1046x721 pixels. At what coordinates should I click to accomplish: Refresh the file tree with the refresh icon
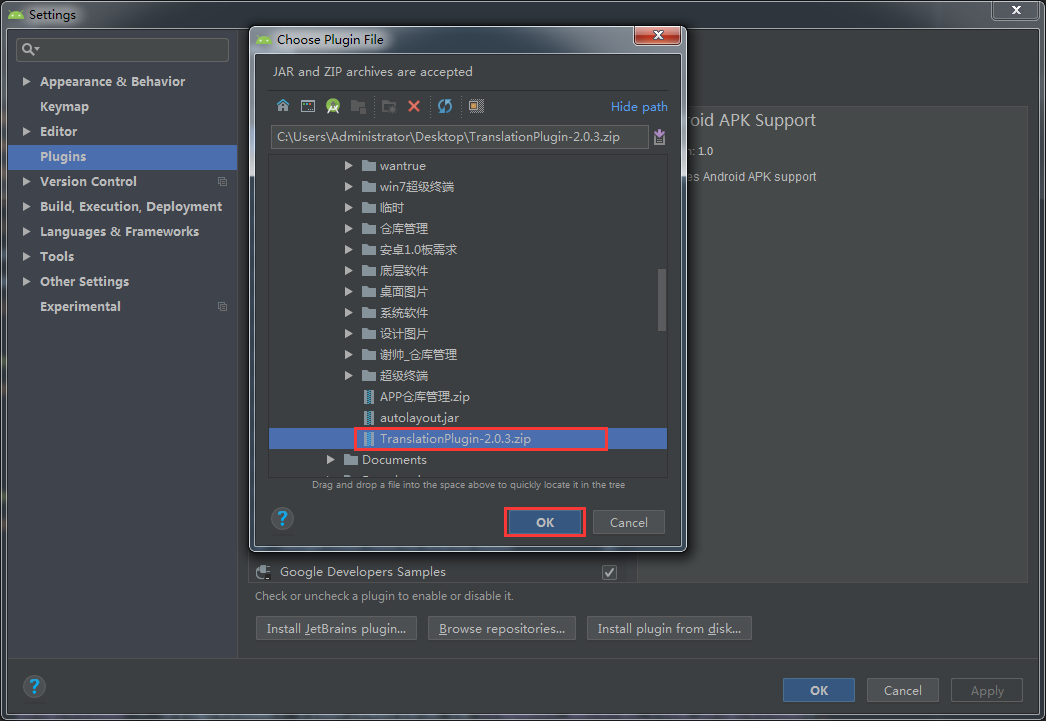pos(444,106)
